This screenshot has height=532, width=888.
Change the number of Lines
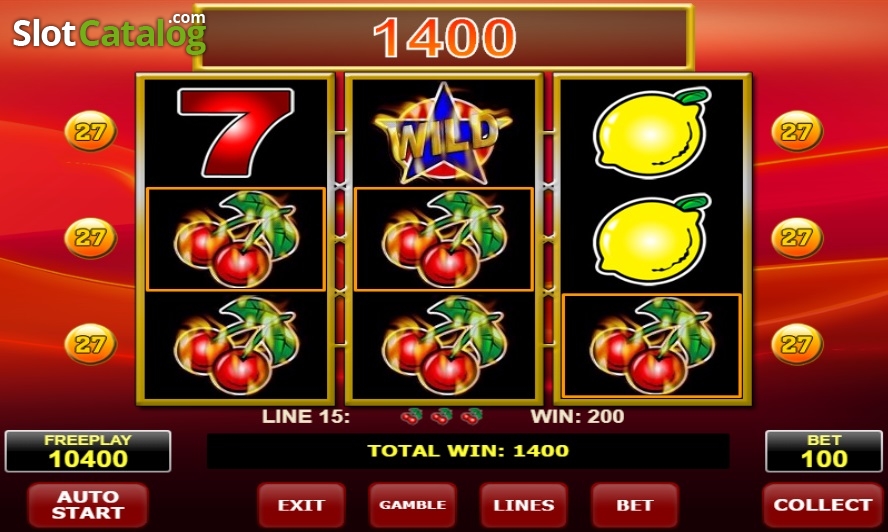[524, 505]
